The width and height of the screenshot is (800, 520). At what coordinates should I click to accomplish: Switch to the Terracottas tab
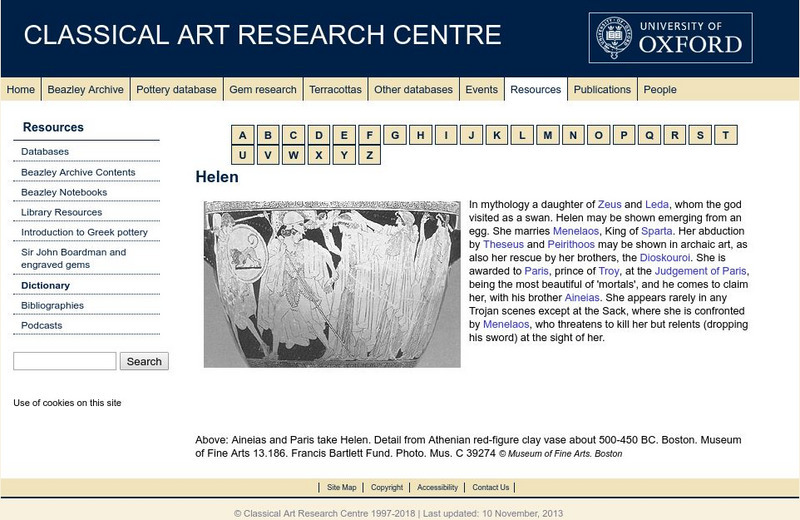coord(335,90)
